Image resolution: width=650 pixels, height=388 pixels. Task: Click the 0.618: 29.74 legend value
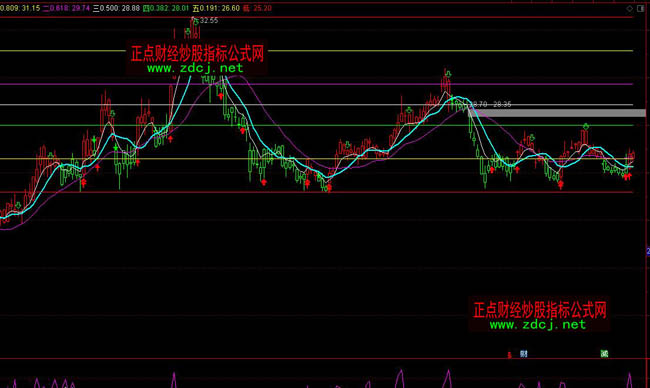(70, 8)
